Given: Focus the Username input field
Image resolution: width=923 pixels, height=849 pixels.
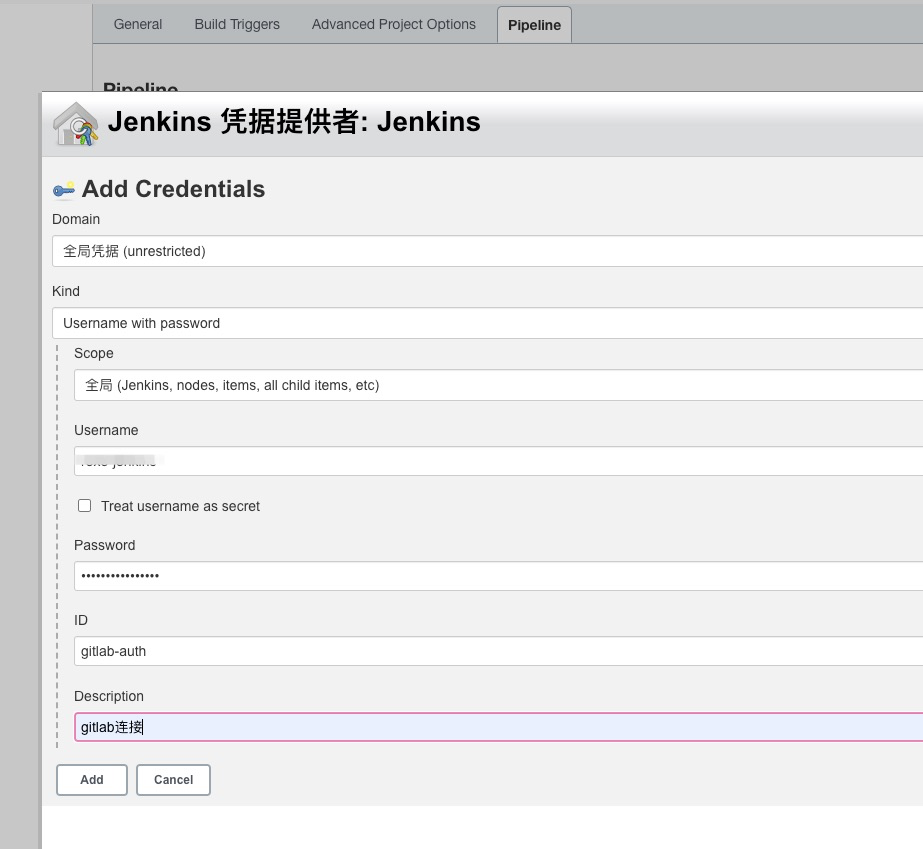Looking at the screenshot, I should tap(498, 461).
